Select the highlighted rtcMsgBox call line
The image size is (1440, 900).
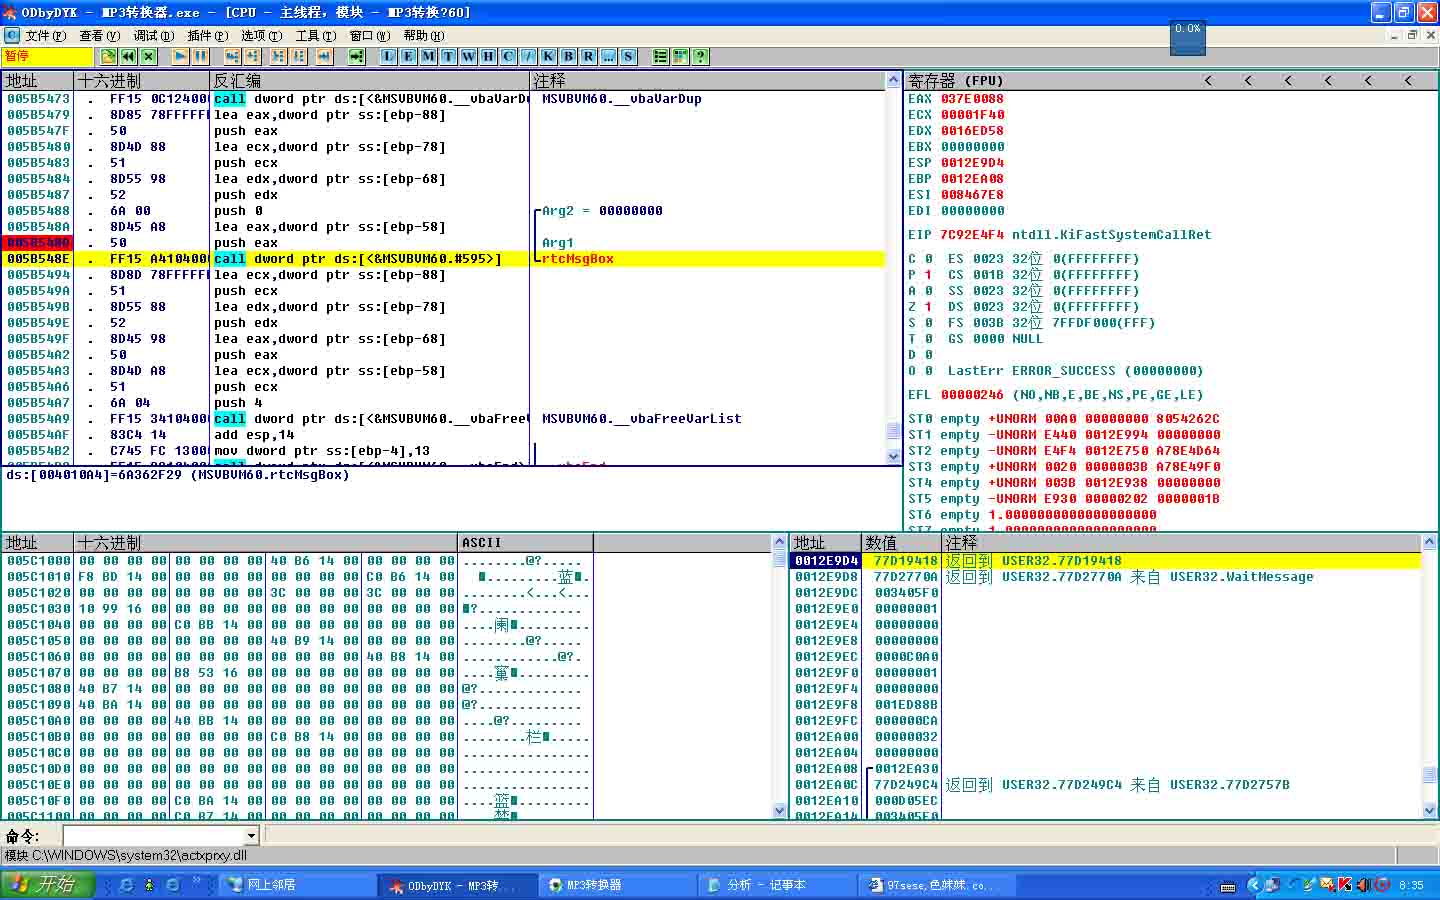[x=444, y=259]
